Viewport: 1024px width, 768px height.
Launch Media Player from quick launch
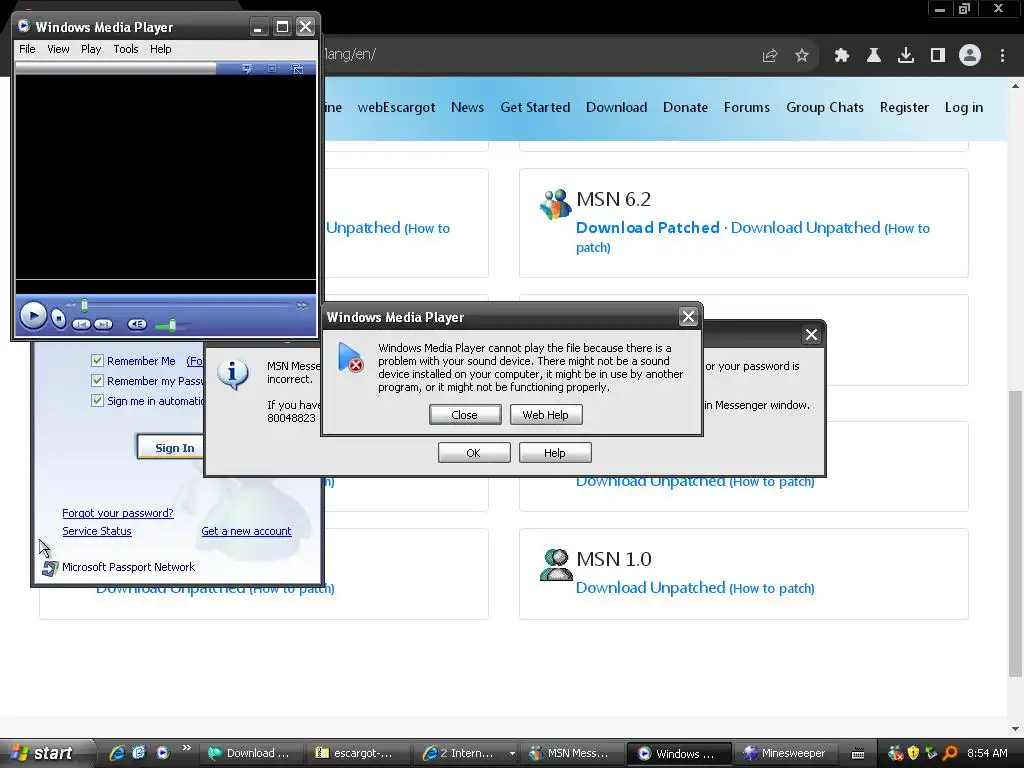(x=163, y=753)
